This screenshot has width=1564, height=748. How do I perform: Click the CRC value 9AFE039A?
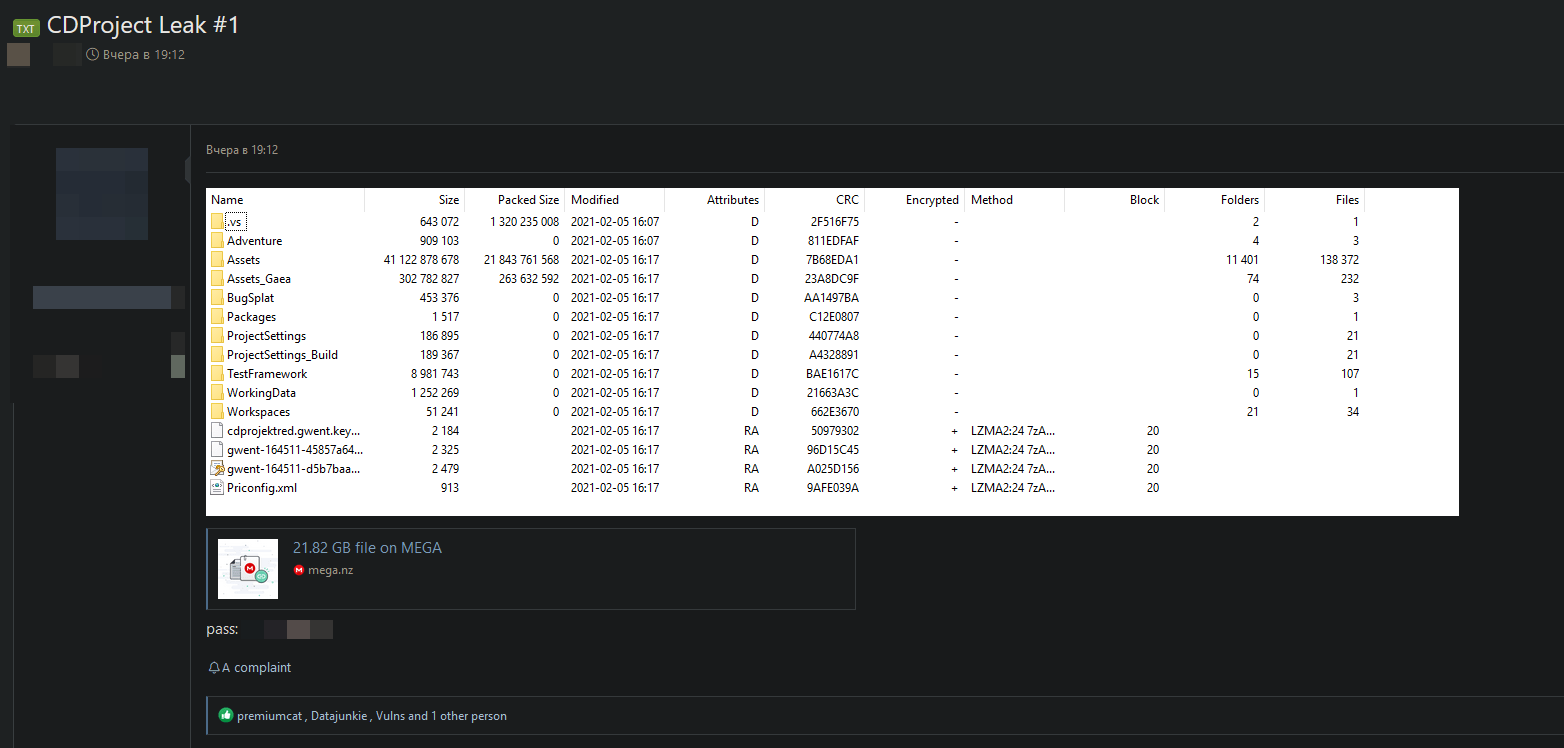(834, 488)
